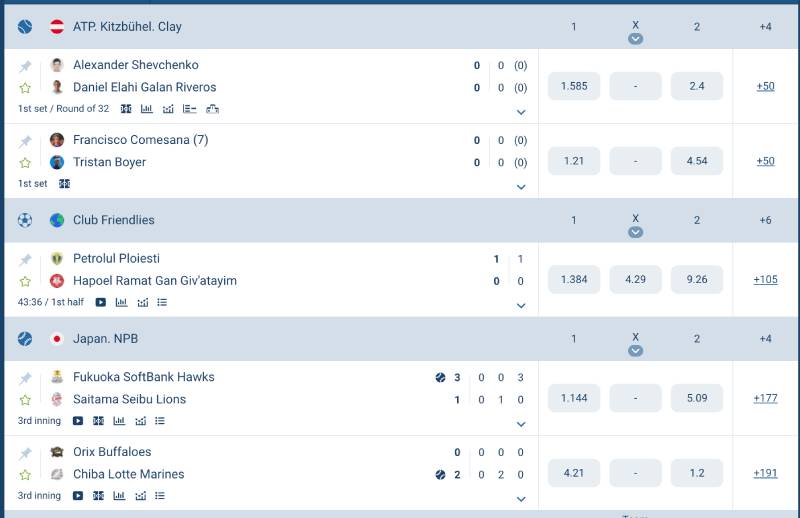
Task: Expand the X column dropdown in Club Friendlies
Action: 635,232
